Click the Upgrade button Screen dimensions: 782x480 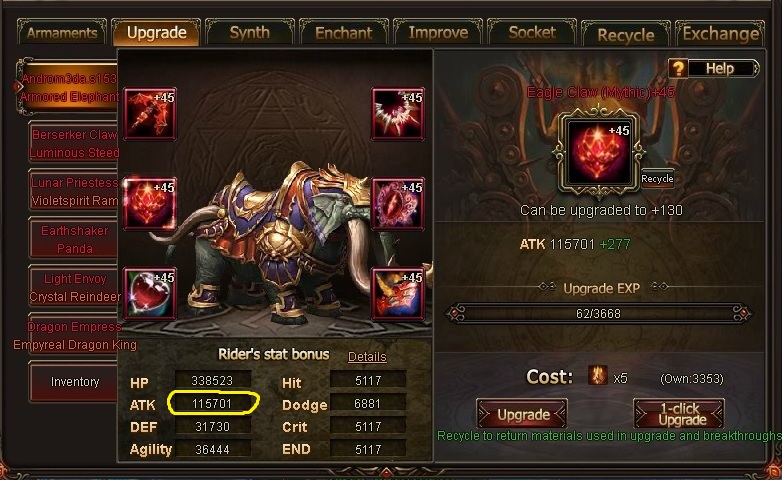tap(522, 414)
